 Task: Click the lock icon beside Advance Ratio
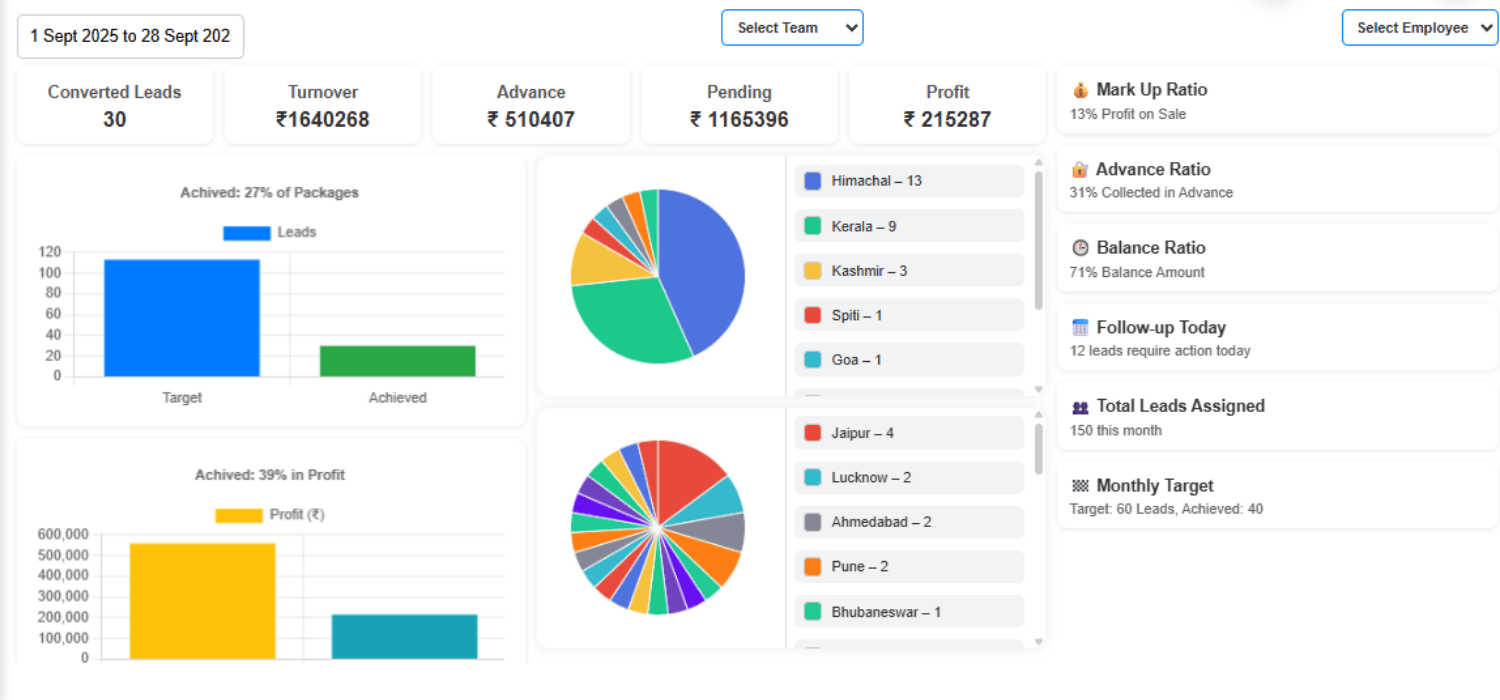[1080, 170]
